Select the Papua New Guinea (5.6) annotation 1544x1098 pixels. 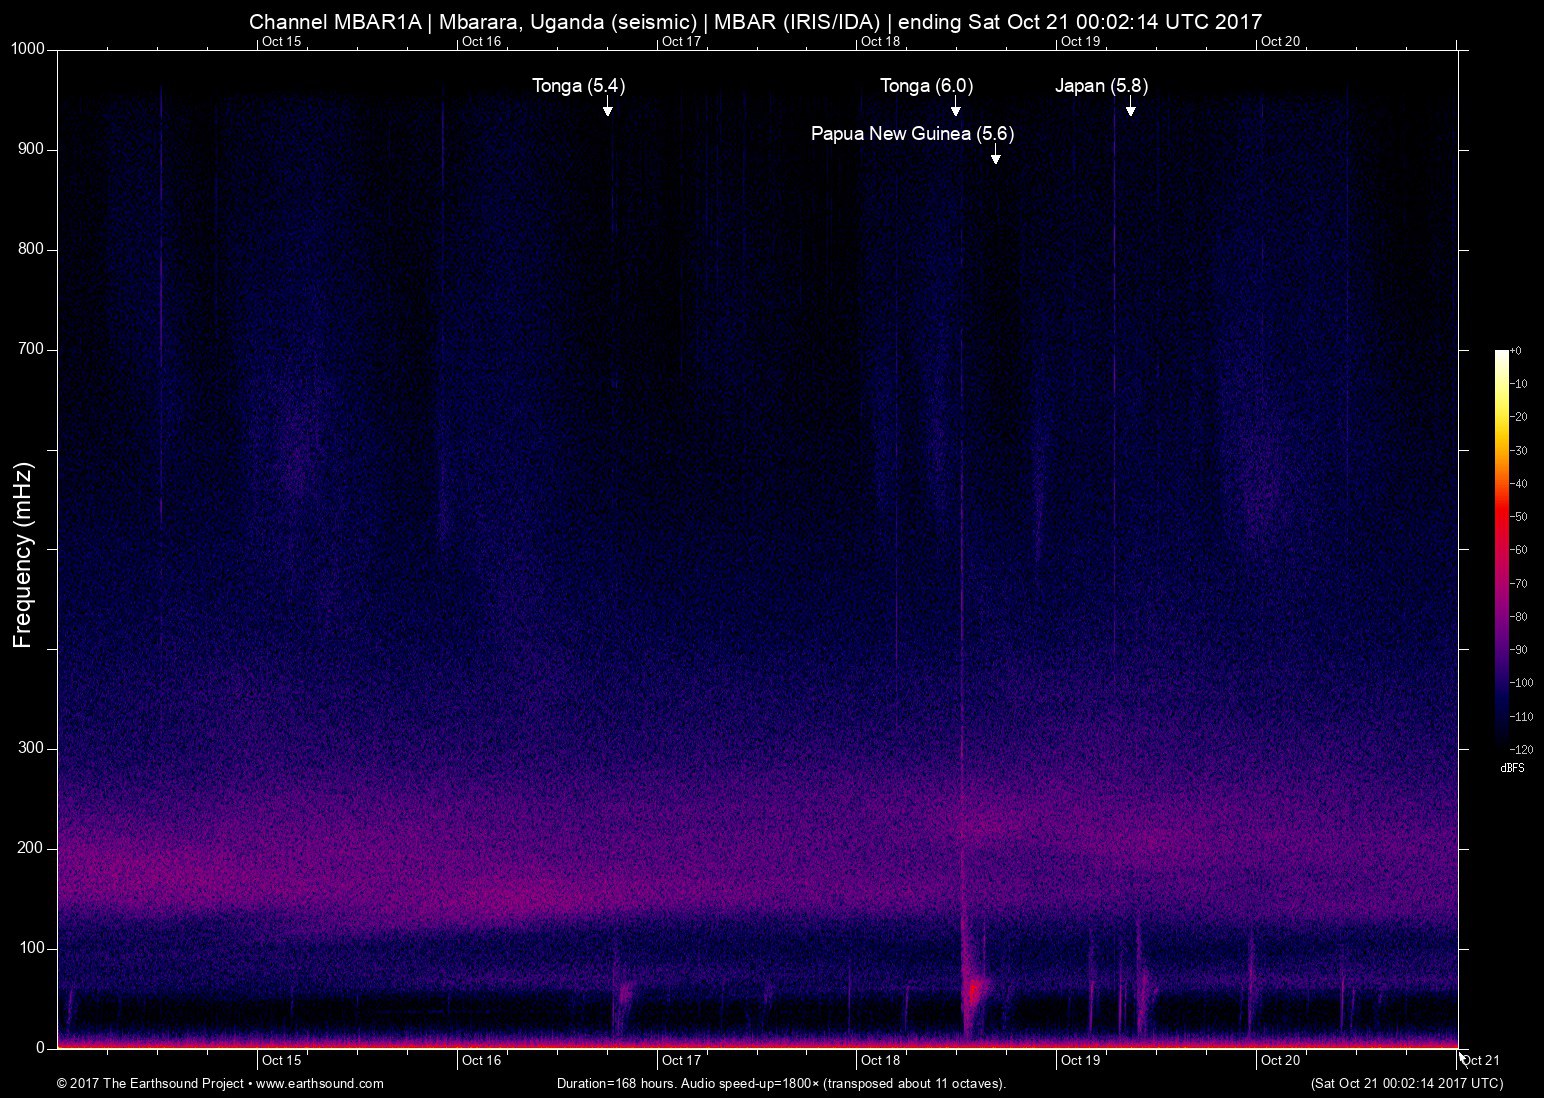[x=912, y=134]
